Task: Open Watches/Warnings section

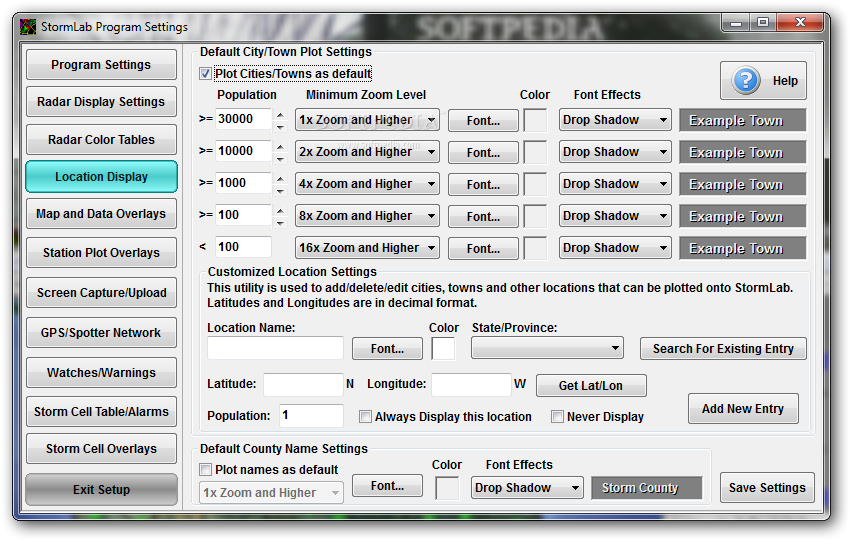Action: 101,373
